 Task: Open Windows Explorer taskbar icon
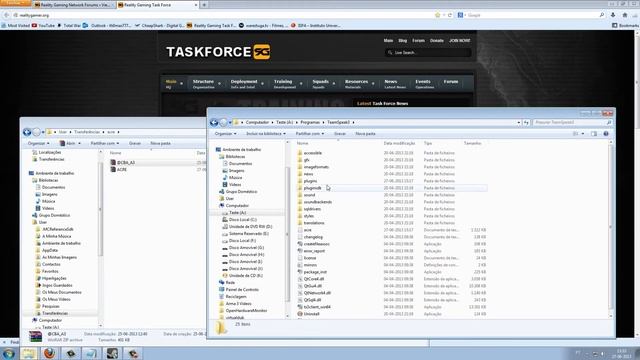(29, 353)
